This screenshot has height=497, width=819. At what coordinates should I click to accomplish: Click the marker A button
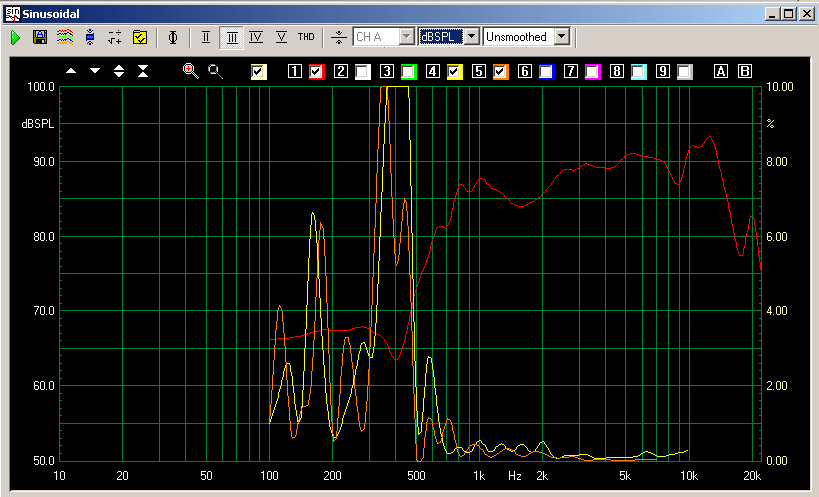click(x=720, y=71)
